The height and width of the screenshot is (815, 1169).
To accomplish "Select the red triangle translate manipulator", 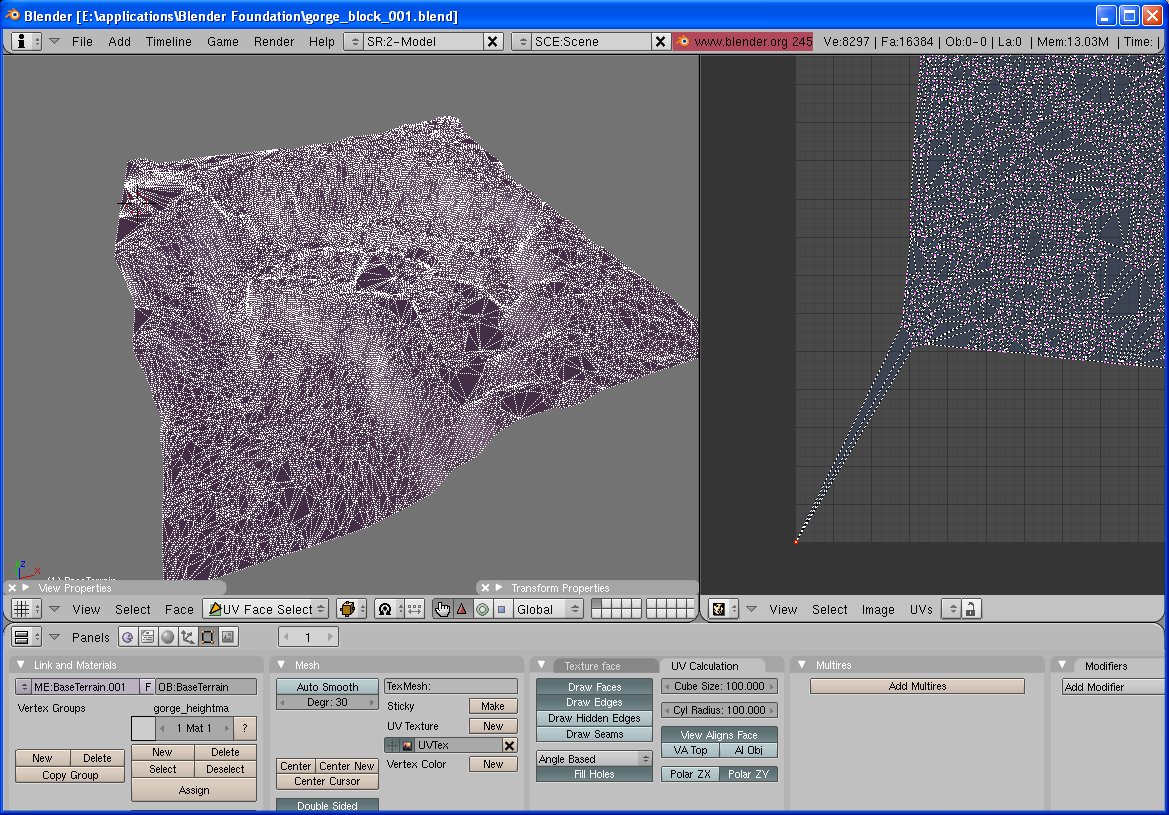I will [462, 609].
